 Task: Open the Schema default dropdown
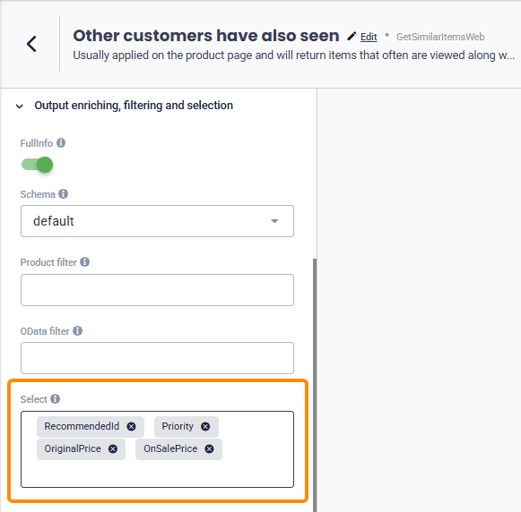pyautogui.click(x=157, y=221)
